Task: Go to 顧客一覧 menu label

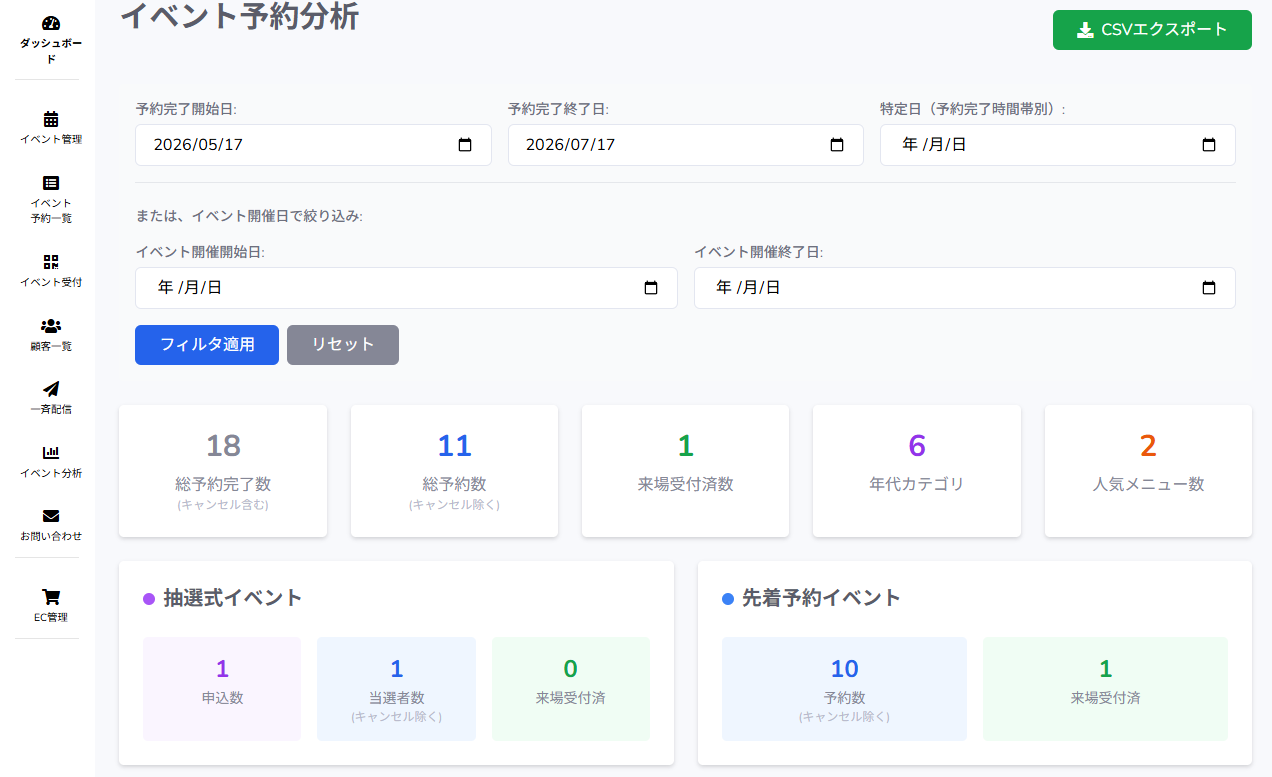Action: [x=51, y=346]
